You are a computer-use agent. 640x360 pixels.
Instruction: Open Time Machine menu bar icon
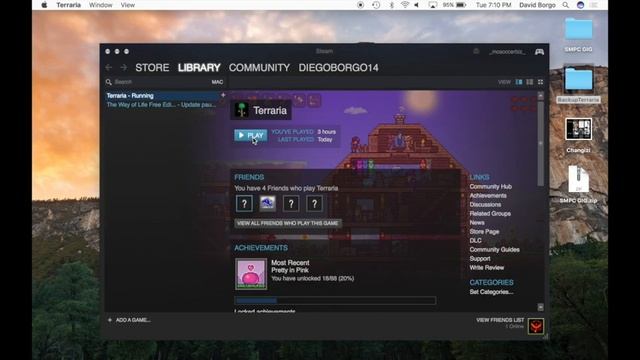click(x=376, y=5)
